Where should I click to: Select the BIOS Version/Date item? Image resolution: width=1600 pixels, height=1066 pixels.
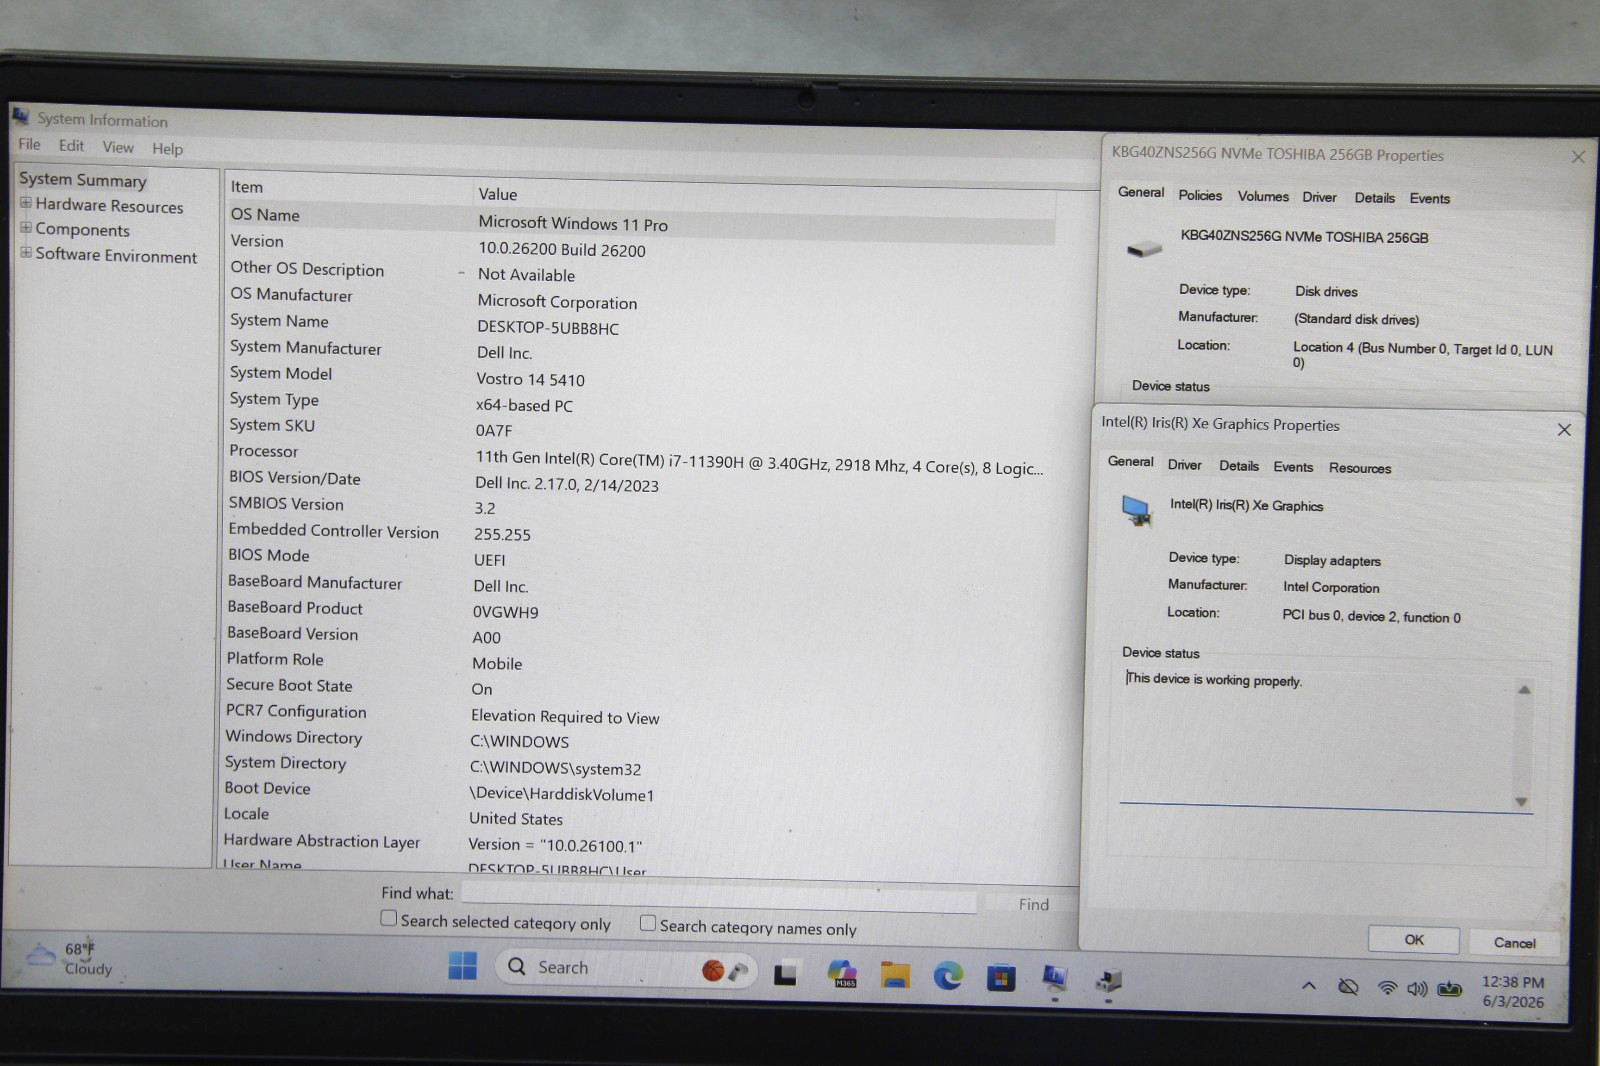(x=294, y=478)
